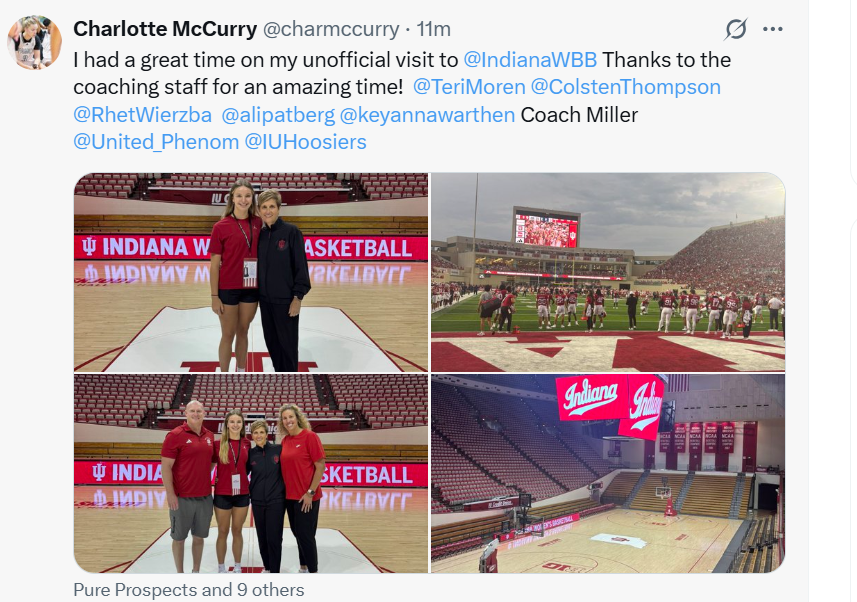
Task: Click the Grok slashed-circle icon
Action: pos(736,29)
